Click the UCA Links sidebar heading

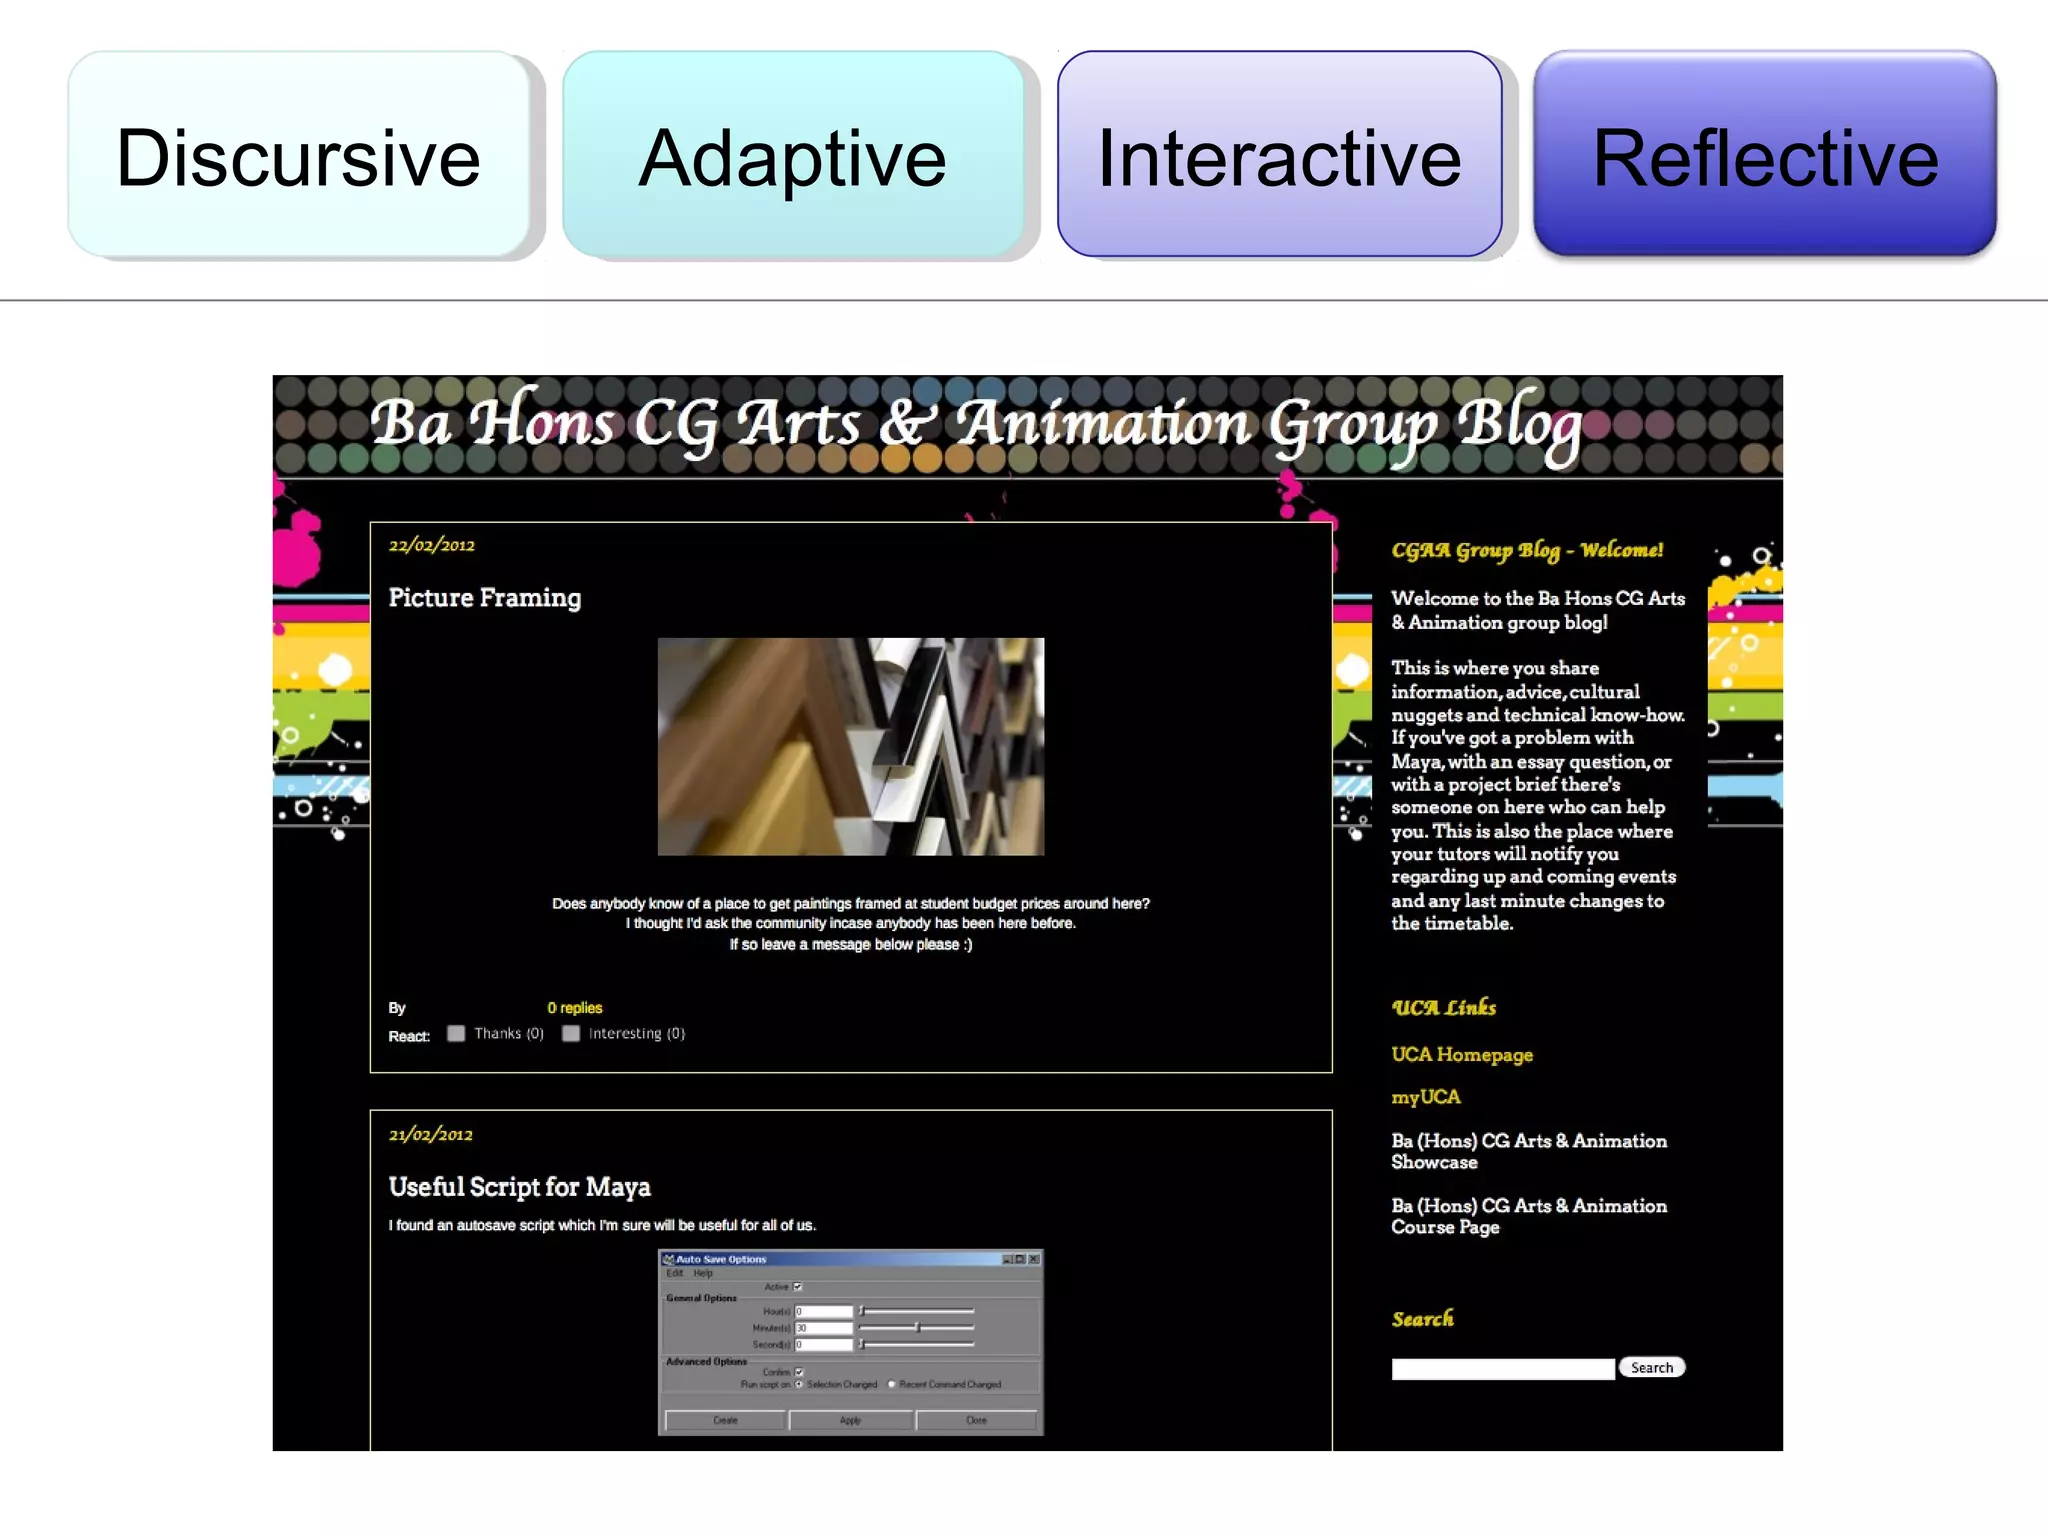(1444, 1008)
